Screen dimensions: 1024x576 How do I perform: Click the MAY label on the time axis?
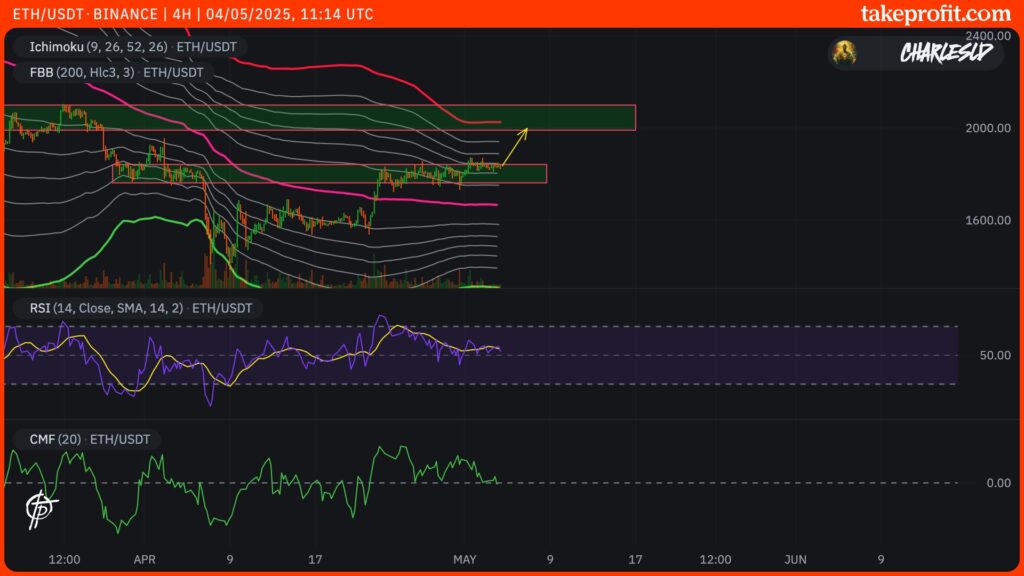[x=465, y=560]
